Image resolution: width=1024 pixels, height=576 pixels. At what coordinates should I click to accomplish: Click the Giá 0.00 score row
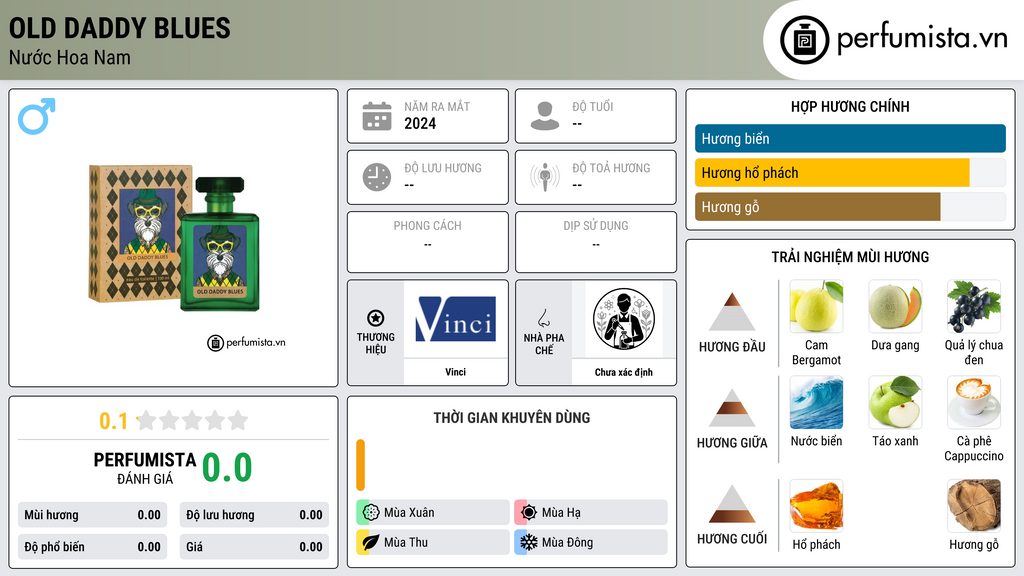[254, 547]
